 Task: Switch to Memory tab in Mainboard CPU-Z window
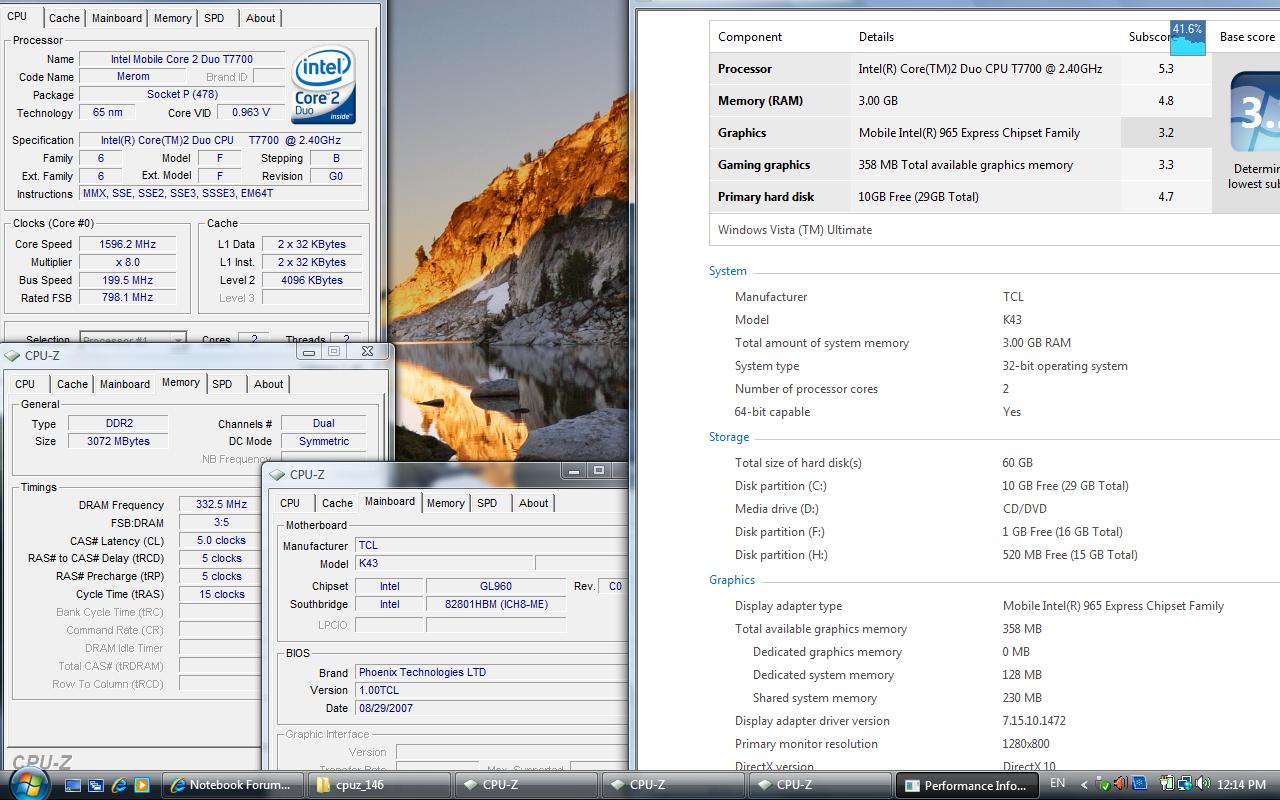(446, 503)
